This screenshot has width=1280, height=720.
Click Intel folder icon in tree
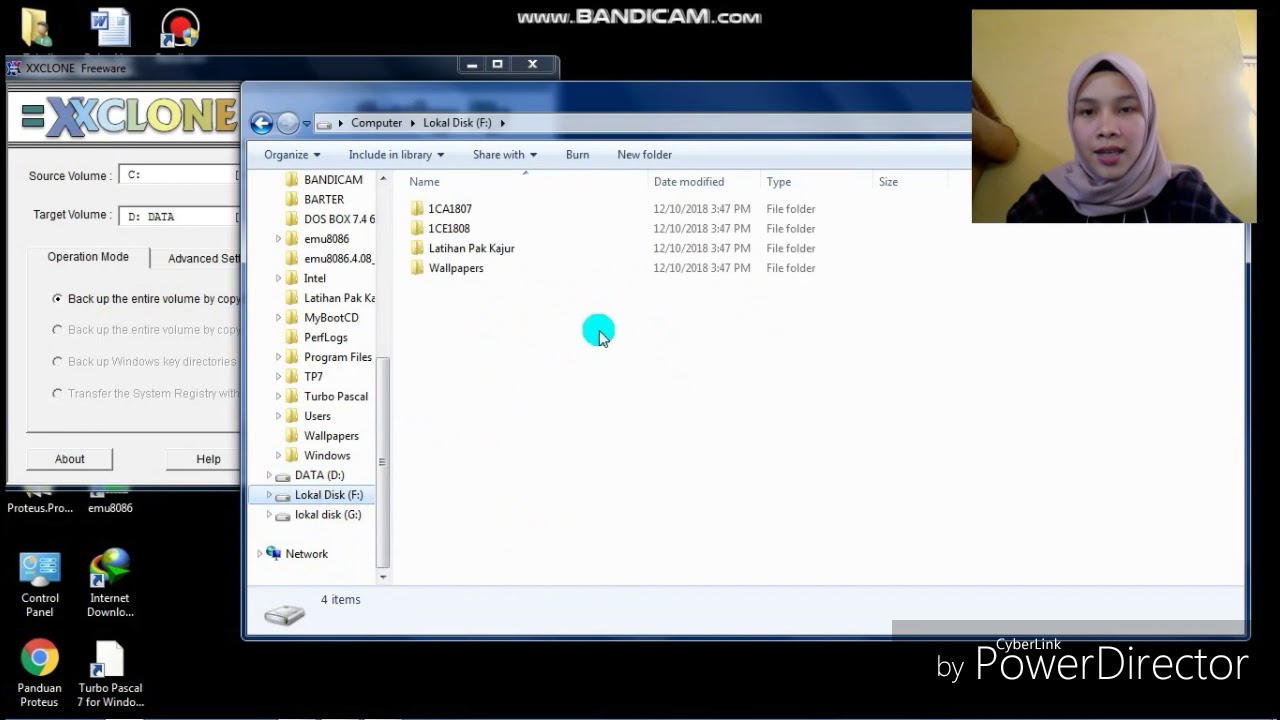(x=292, y=278)
